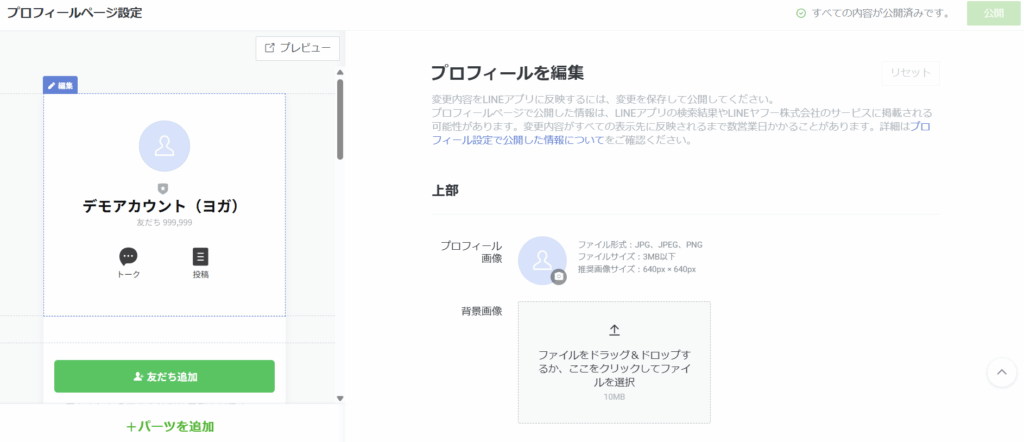This screenshot has height=442, width=1024.
Task: Click the preview pane scrollbar thumb
Action: [x=340, y=118]
